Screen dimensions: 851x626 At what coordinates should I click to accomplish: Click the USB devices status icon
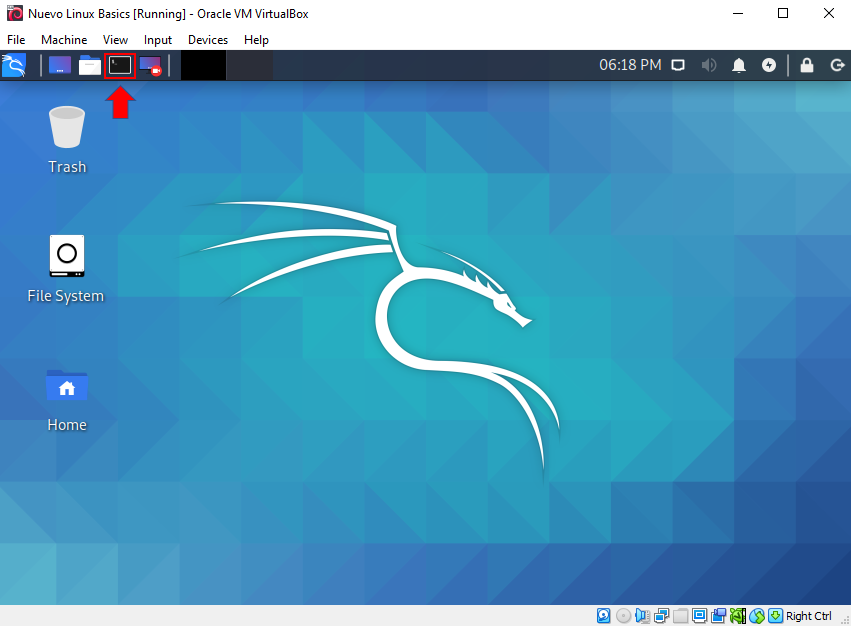point(681,615)
